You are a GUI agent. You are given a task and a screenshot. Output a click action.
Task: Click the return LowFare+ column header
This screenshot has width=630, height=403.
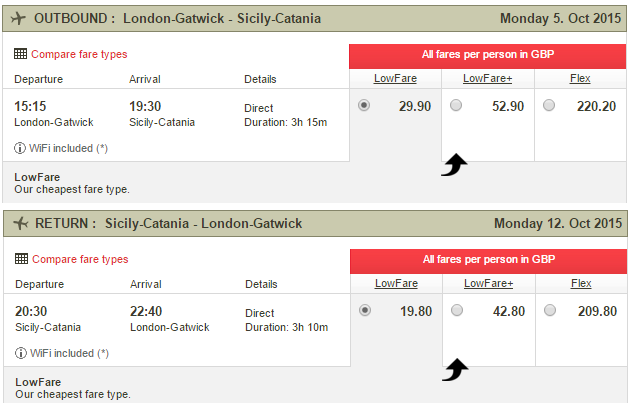[489, 283]
